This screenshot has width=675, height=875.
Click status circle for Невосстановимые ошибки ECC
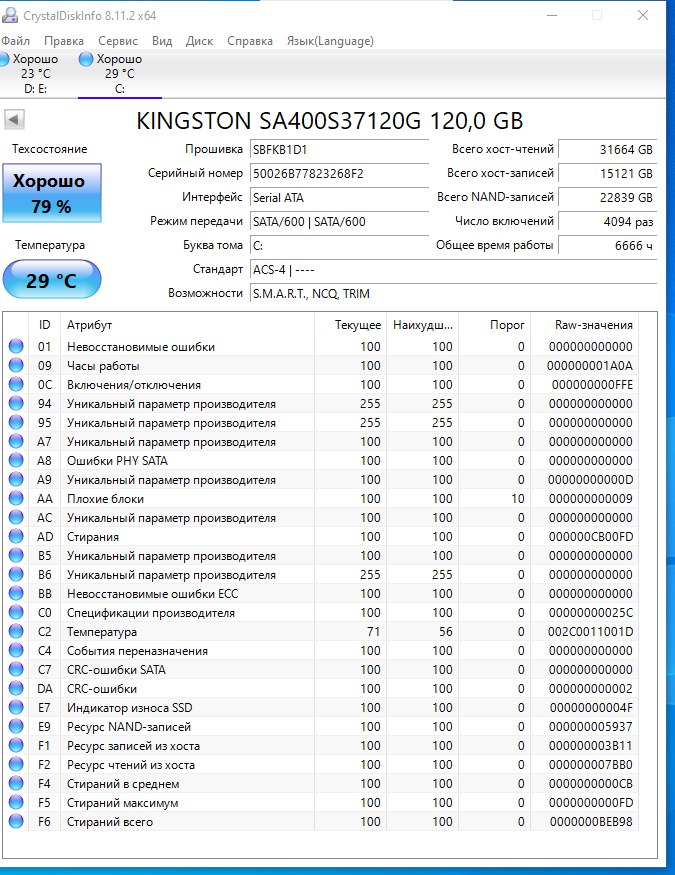coord(16,593)
